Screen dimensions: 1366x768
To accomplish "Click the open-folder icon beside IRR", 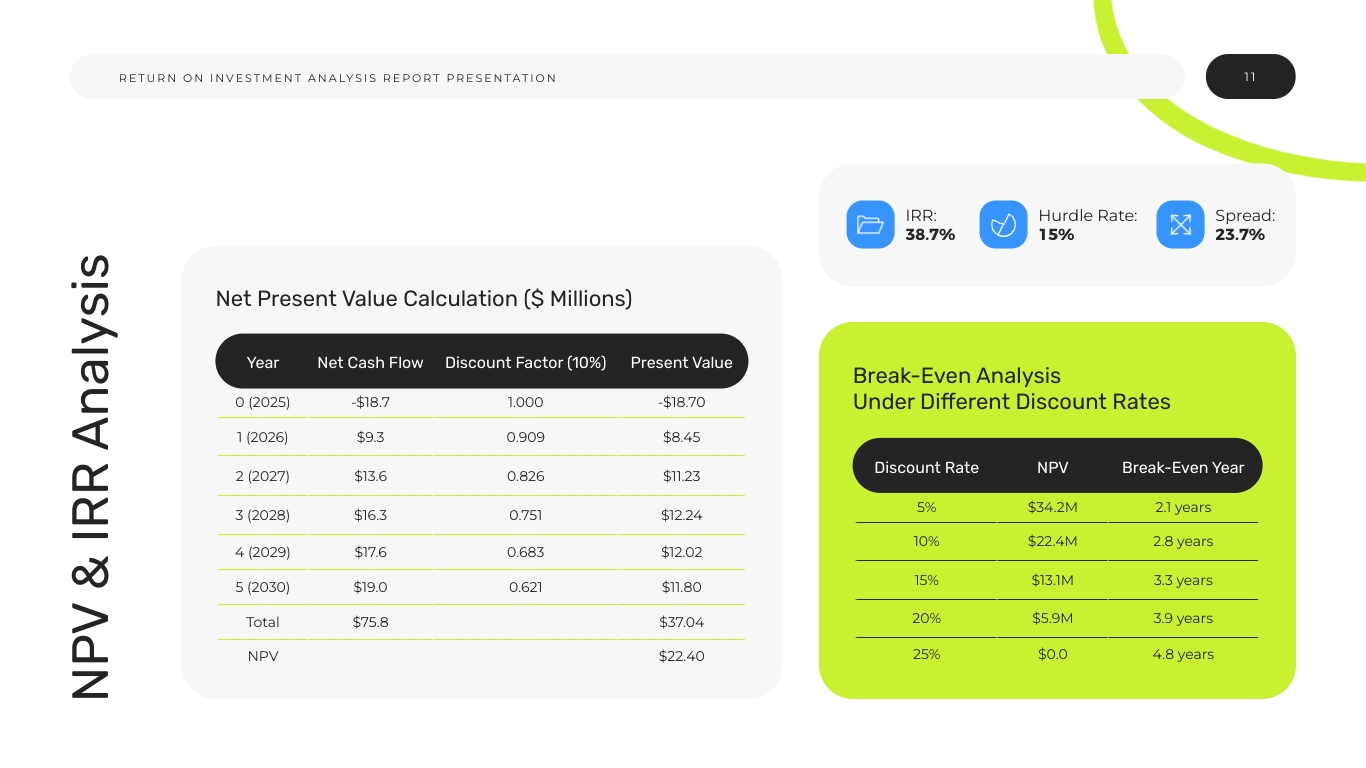I will click(870, 225).
